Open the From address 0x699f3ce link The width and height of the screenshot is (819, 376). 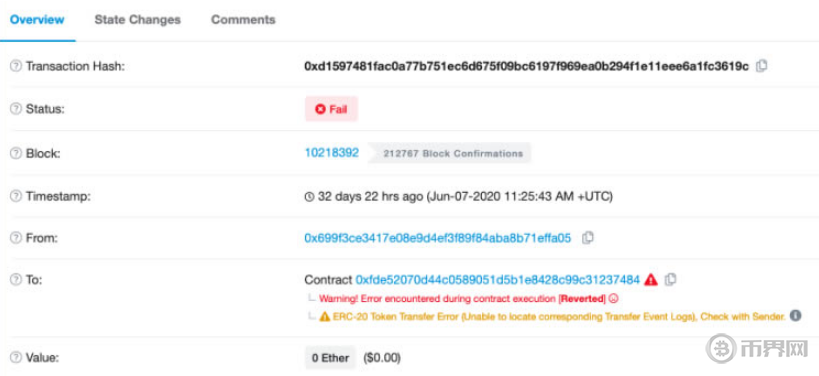(438, 238)
